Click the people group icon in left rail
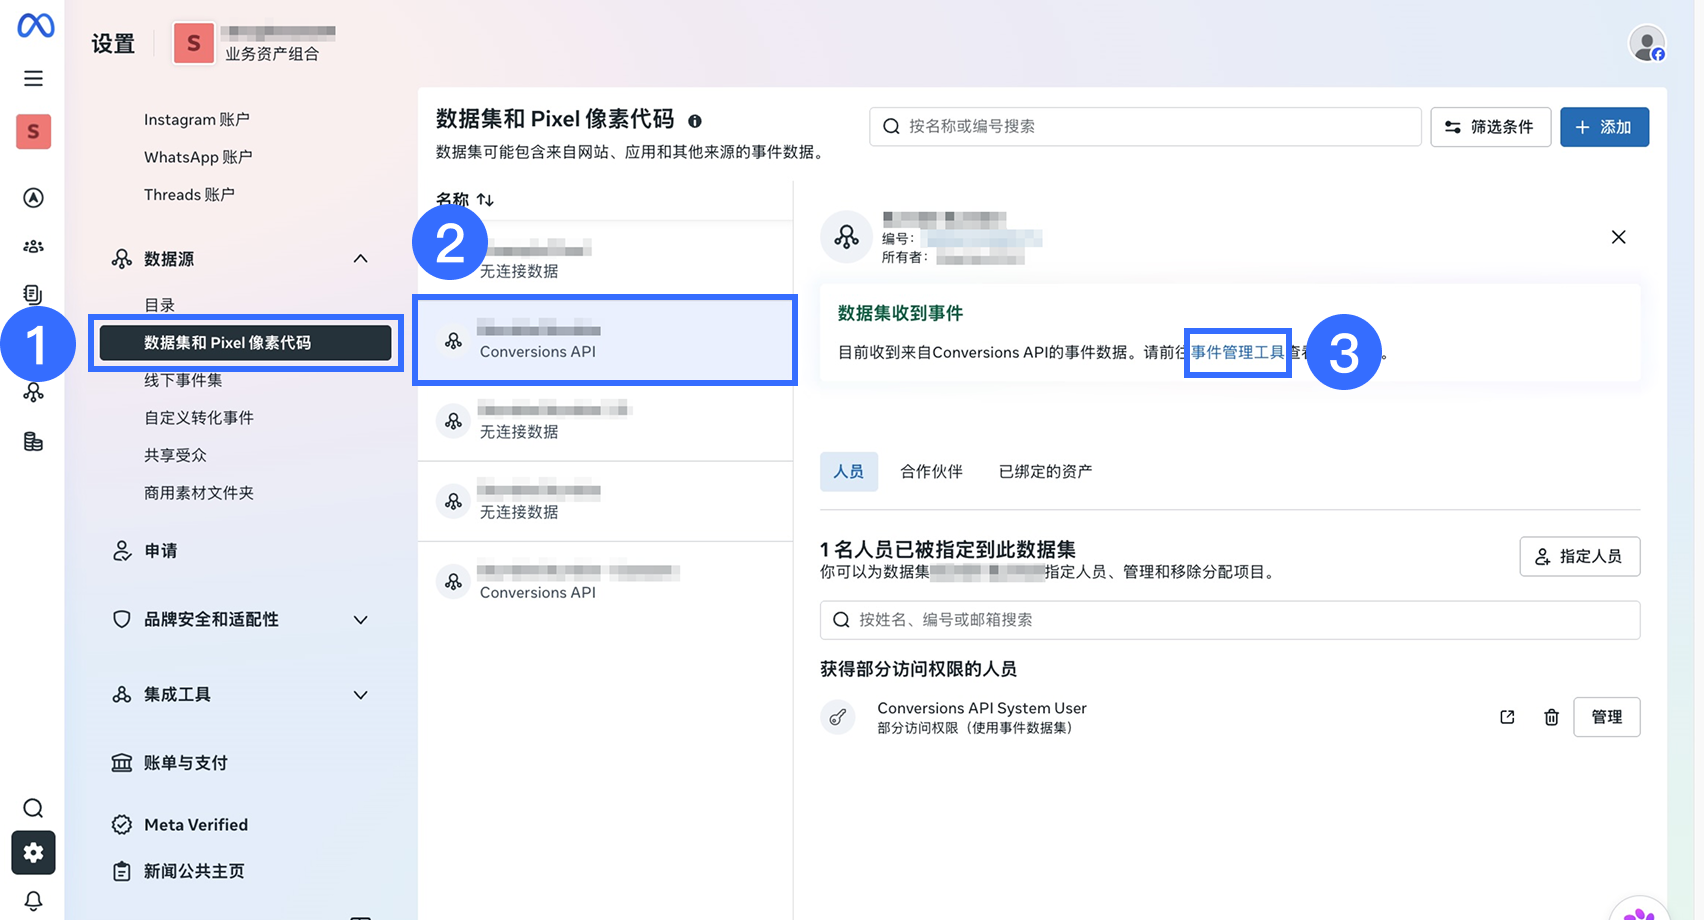Viewport: 1704px width, 920px height. pos(33,246)
